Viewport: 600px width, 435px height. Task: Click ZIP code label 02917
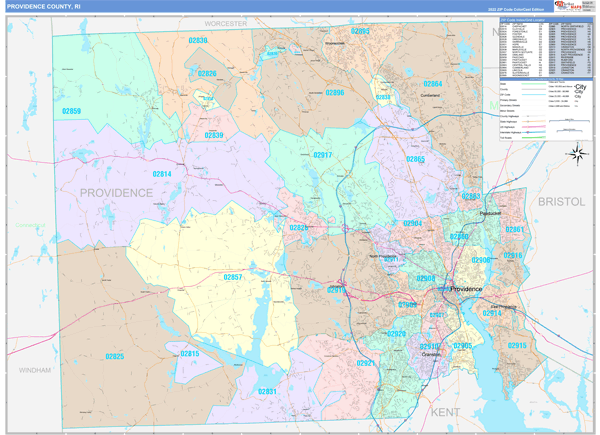[x=322, y=155]
